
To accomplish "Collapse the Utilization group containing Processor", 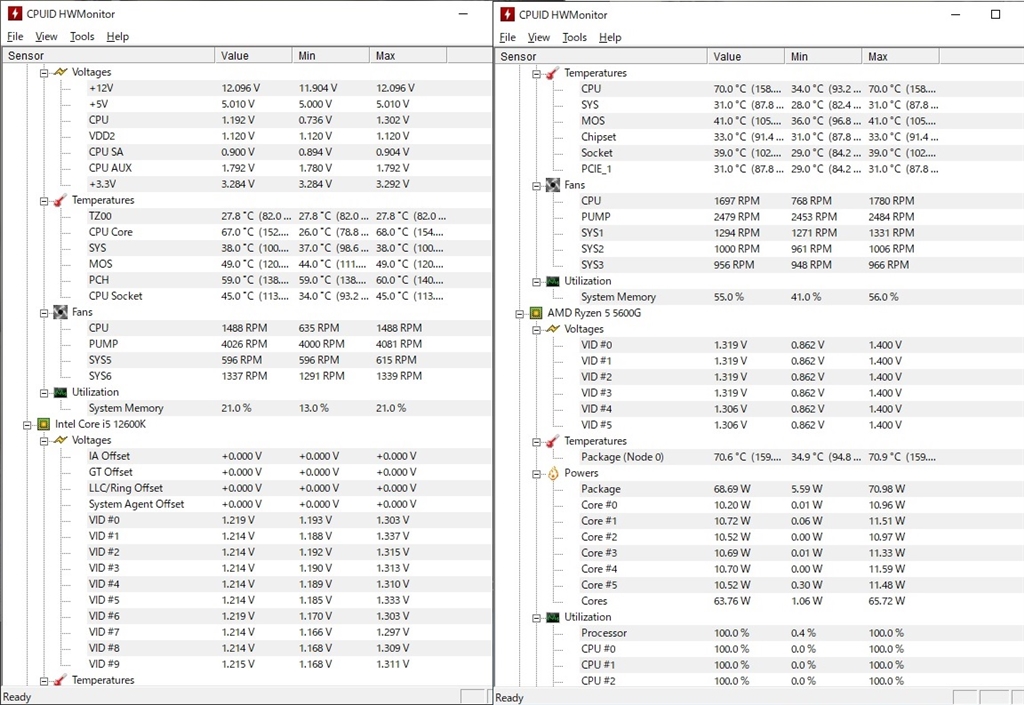I will (537, 618).
